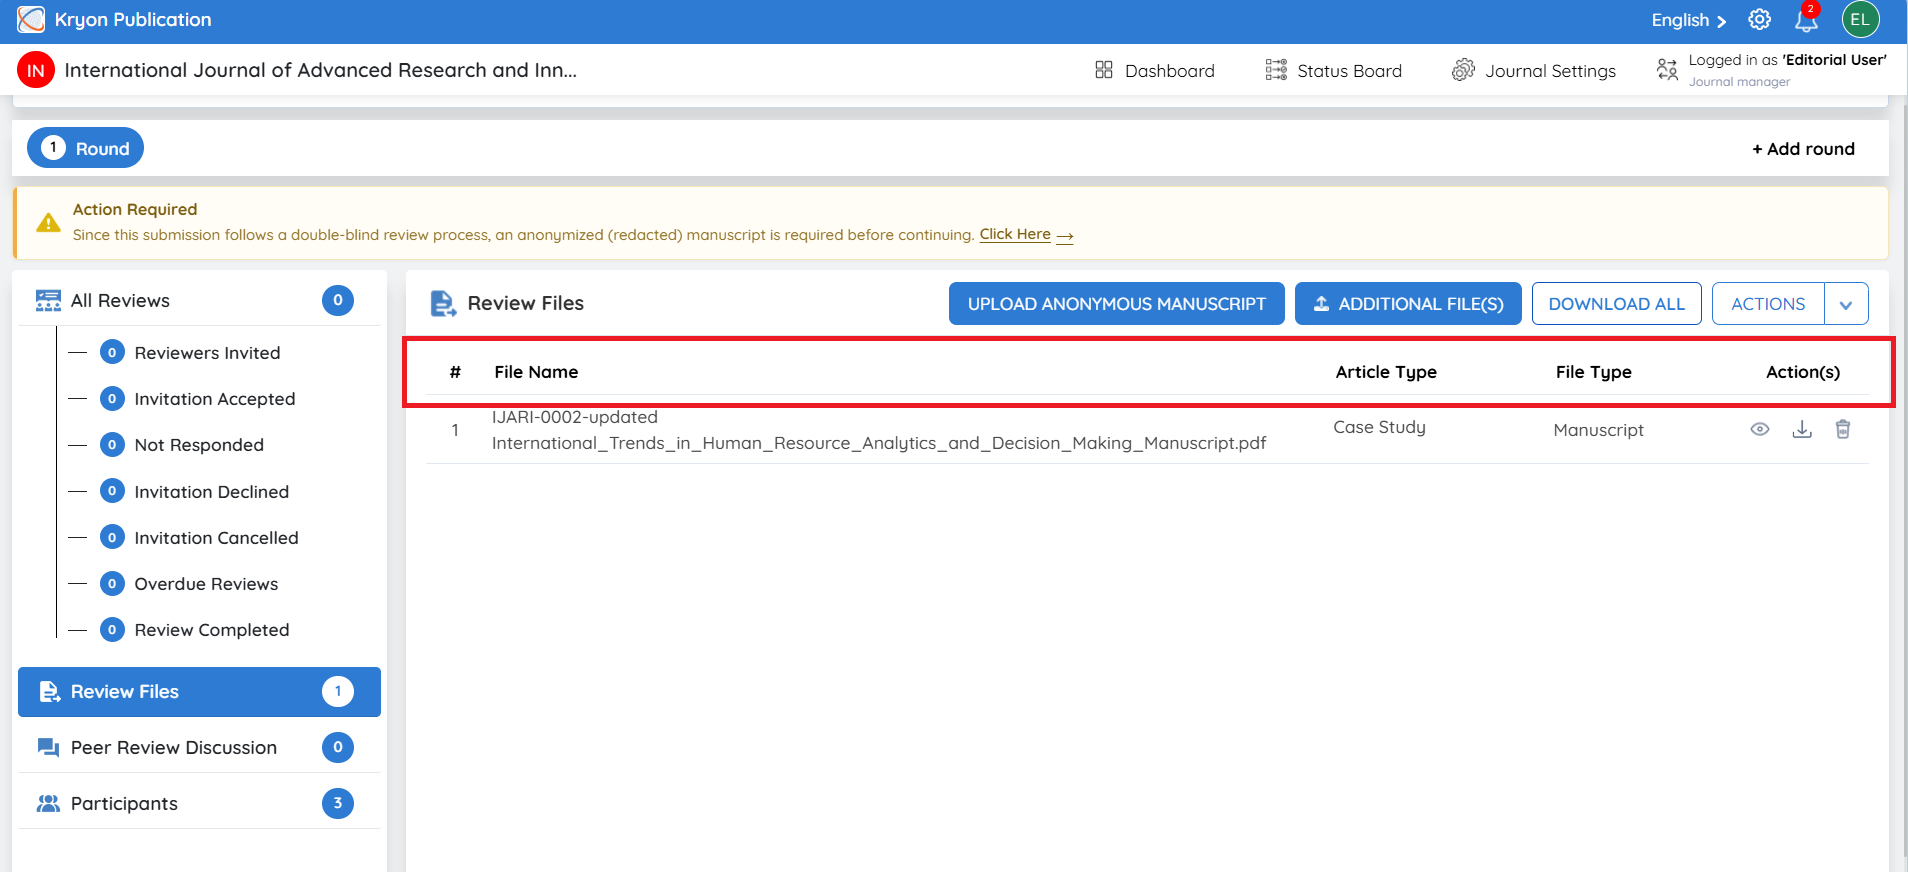Click the Additional File(s) button
Viewport: 1908px width, 872px height.
tap(1408, 304)
